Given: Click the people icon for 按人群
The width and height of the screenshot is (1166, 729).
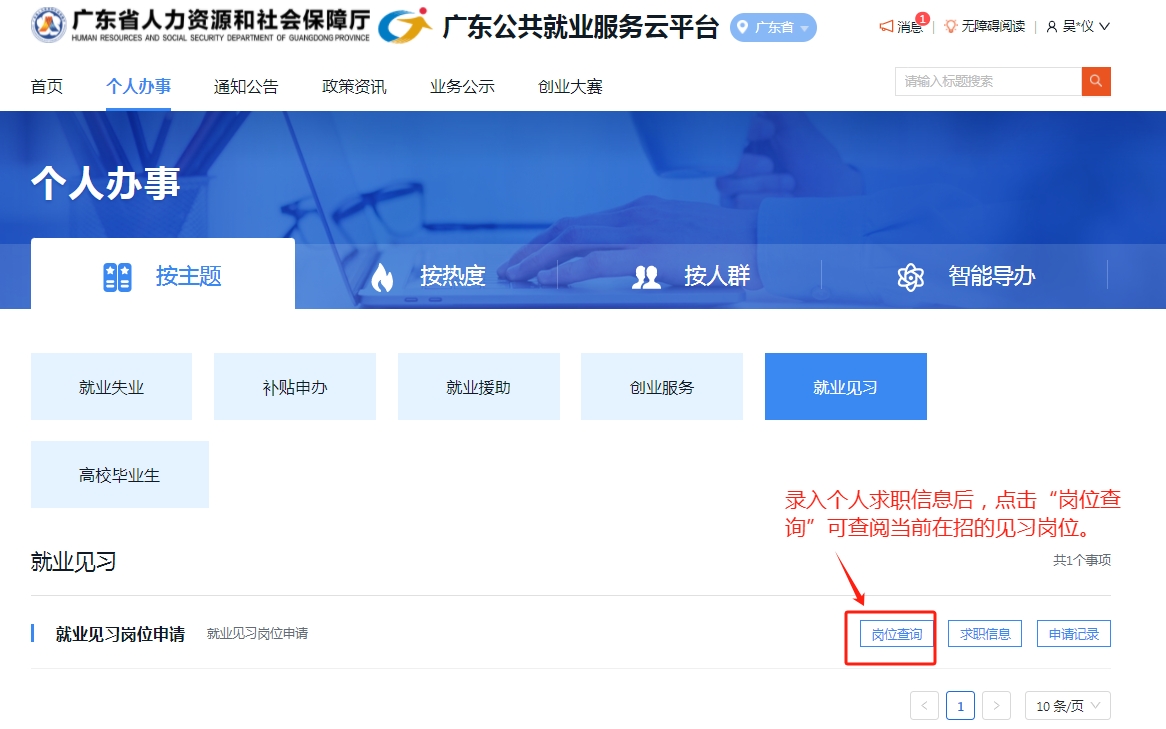Looking at the screenshot, I should tap(647, 277).
